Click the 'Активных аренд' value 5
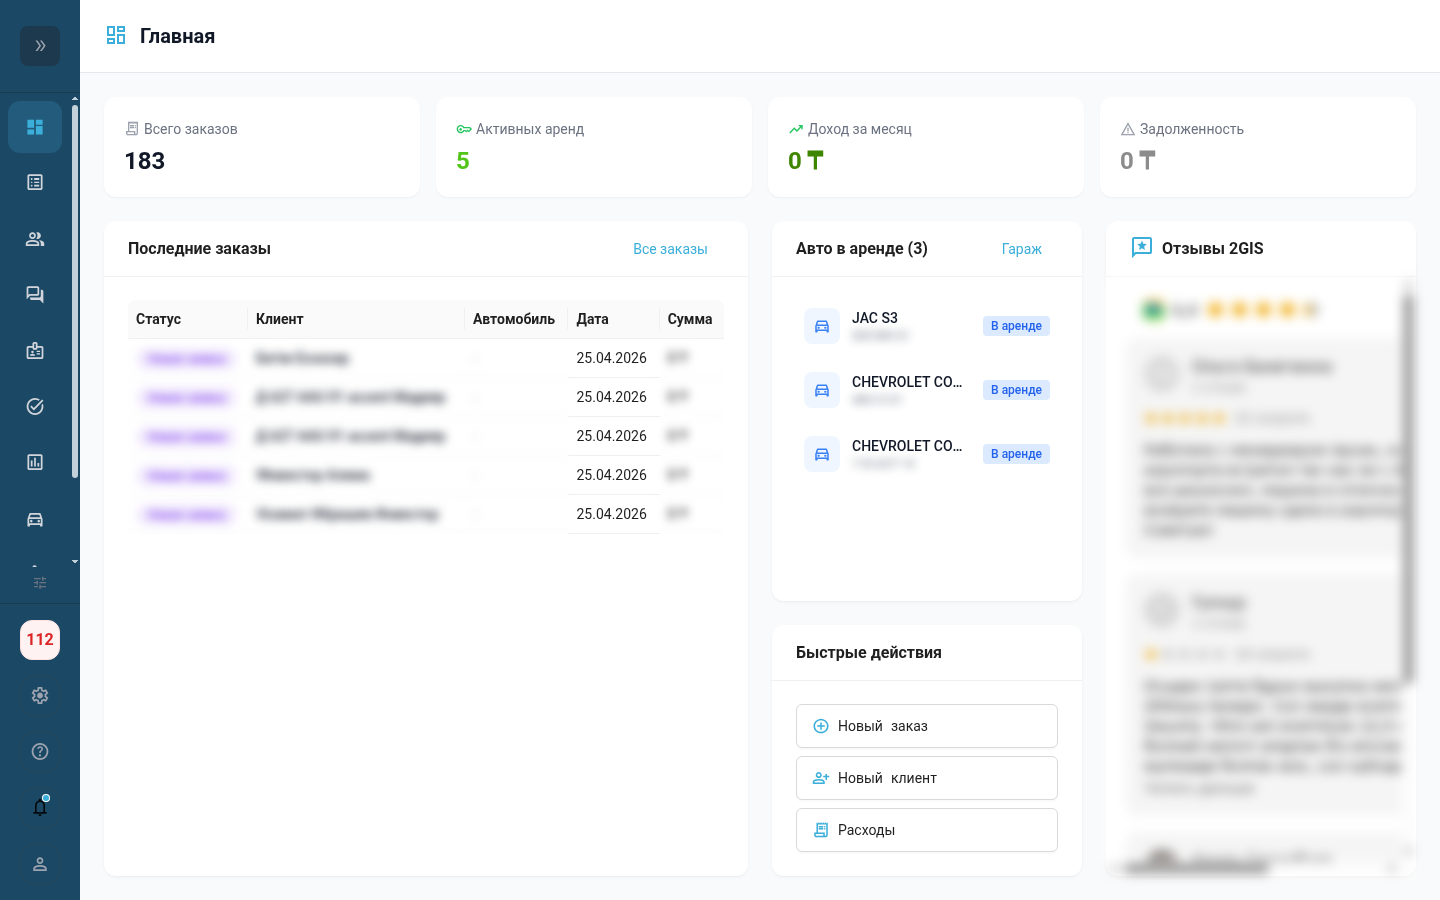Image resolution: width=1440 pixels, height=900 pixels. coord(463,161)
